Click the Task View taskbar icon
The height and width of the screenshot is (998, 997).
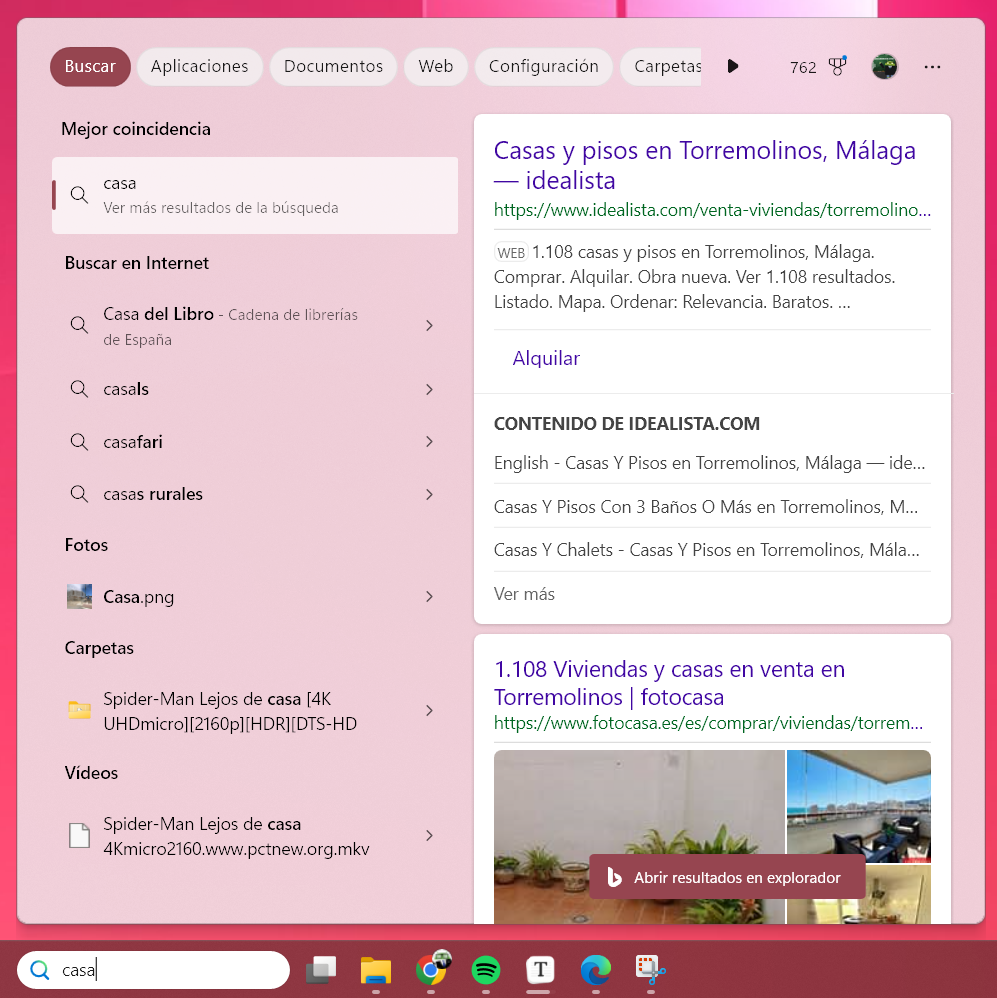(321, 969)
